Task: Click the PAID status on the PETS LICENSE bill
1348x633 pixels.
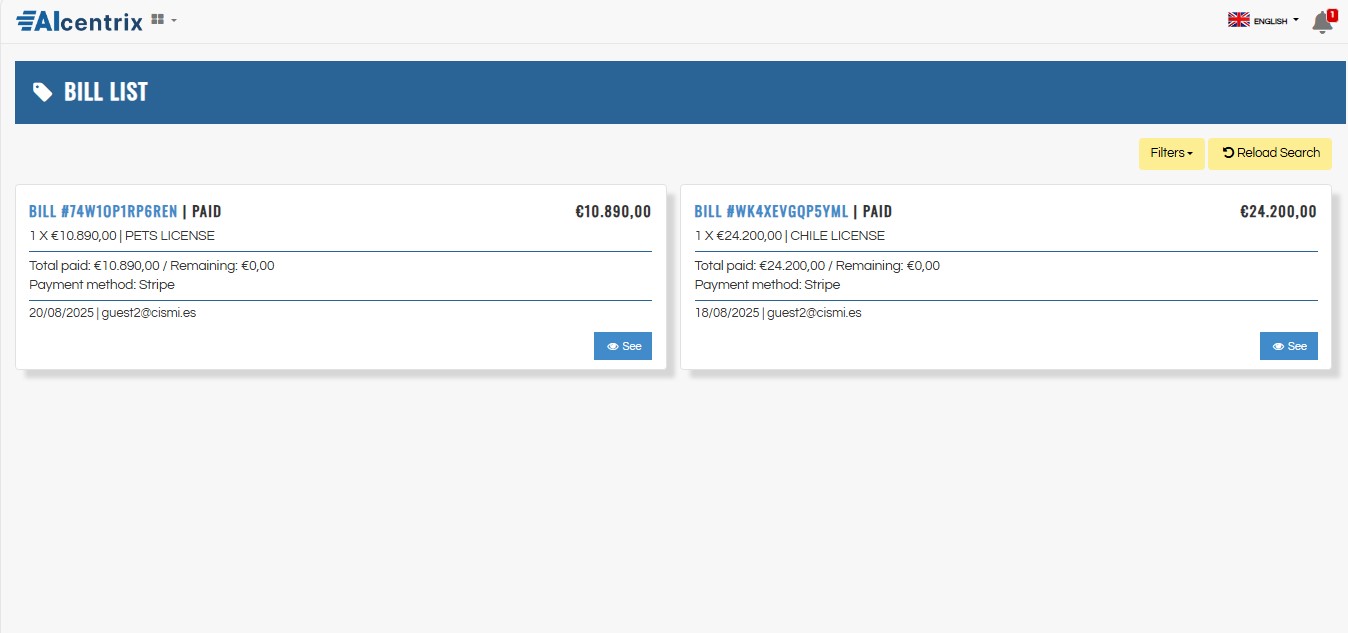Action: point(206,211)
